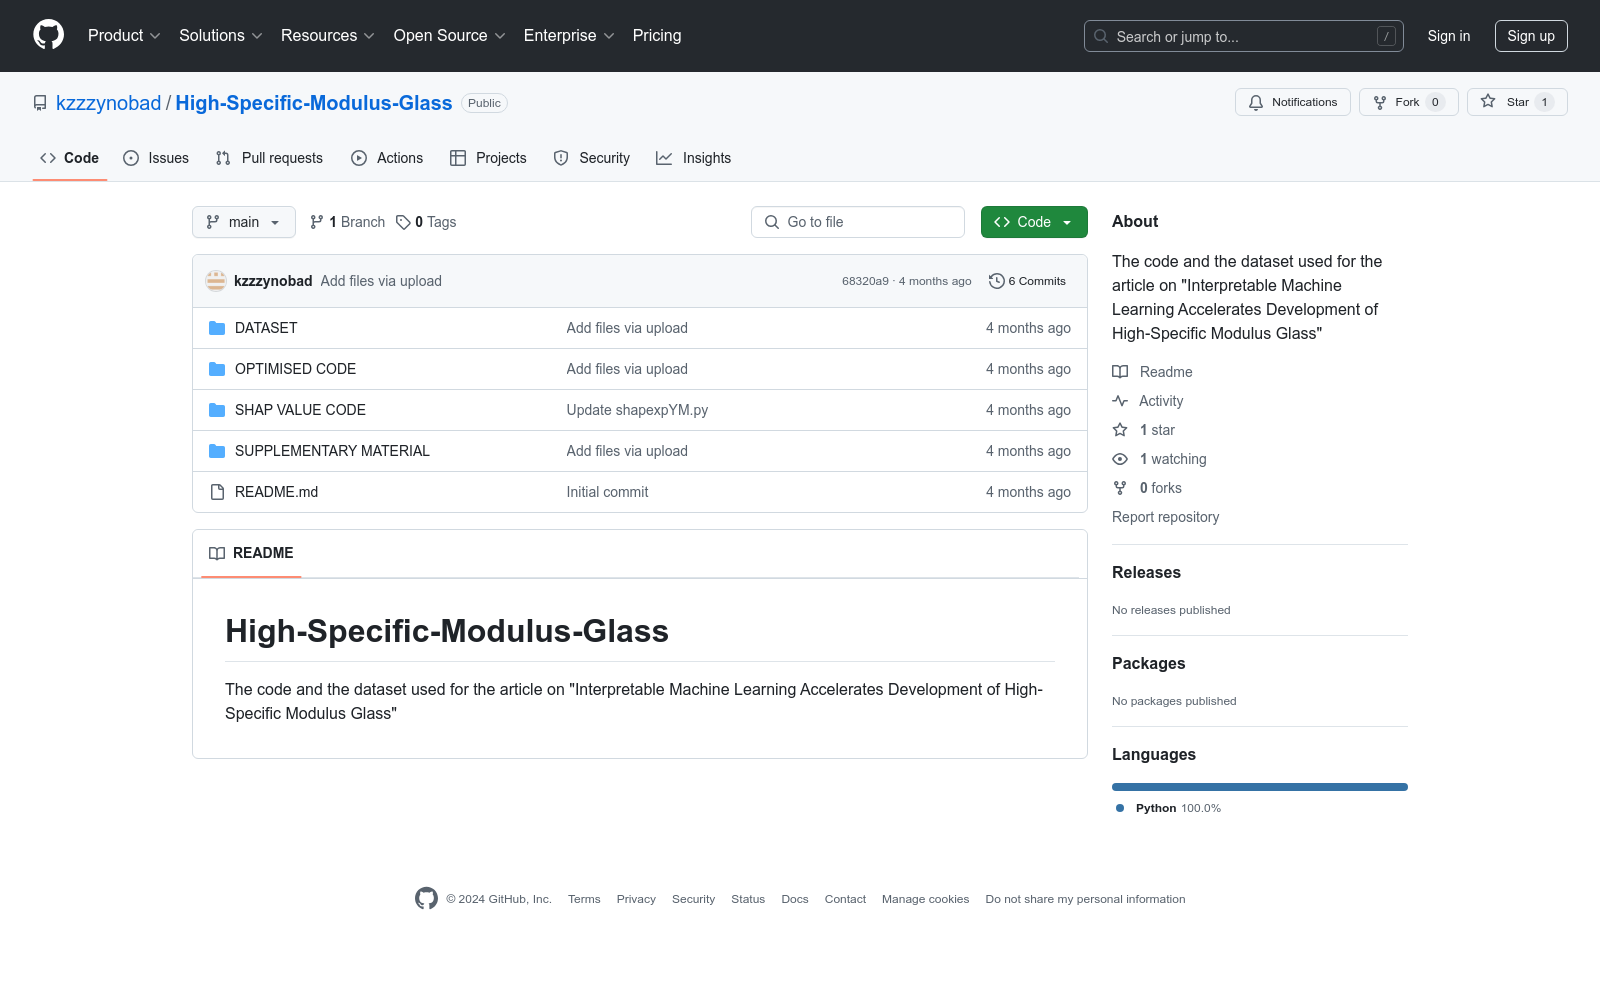Click the GitHub logo in header
The height and width of the screenshot is (1000, 1600).
click(x=48, y=35)
